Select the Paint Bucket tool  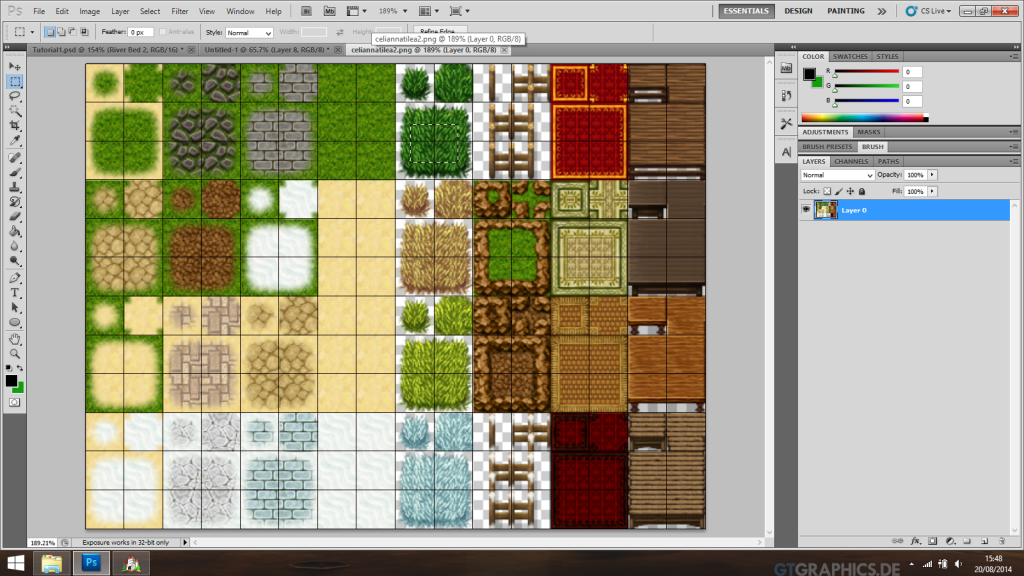14,231
